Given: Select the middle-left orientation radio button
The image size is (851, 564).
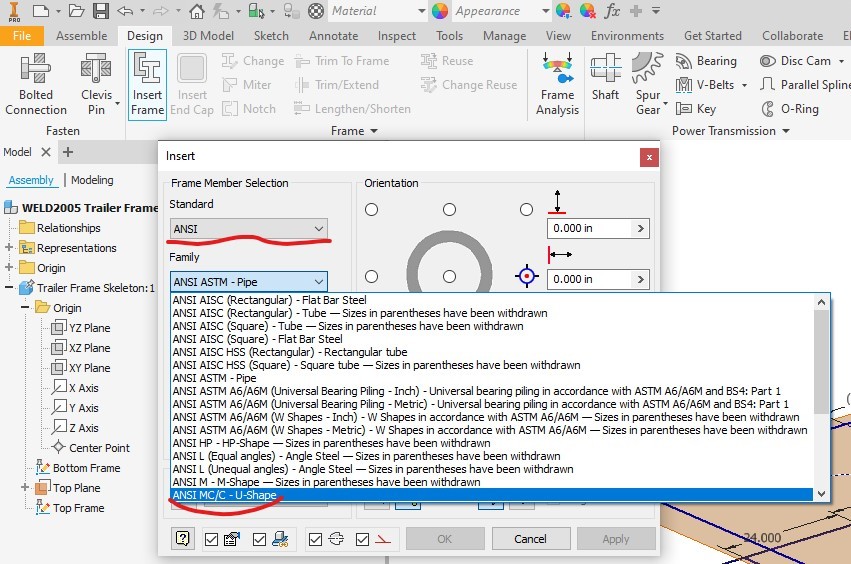Looking at the screenshot, I should pos(371,277).
